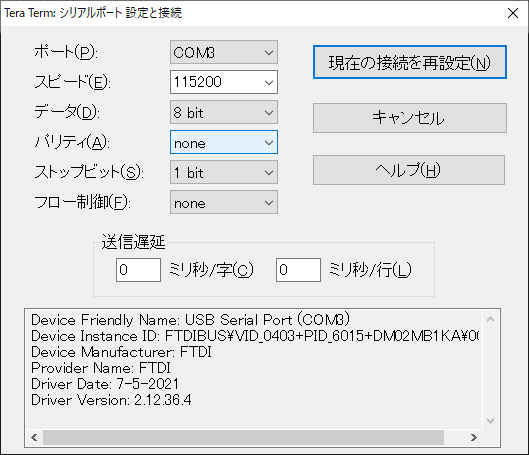Image resolution: width=529 pixels, height=455 pixels.
Task: Open the フロー制御 none dropdown
Action: pyautogui.click(x=224, y=202)
